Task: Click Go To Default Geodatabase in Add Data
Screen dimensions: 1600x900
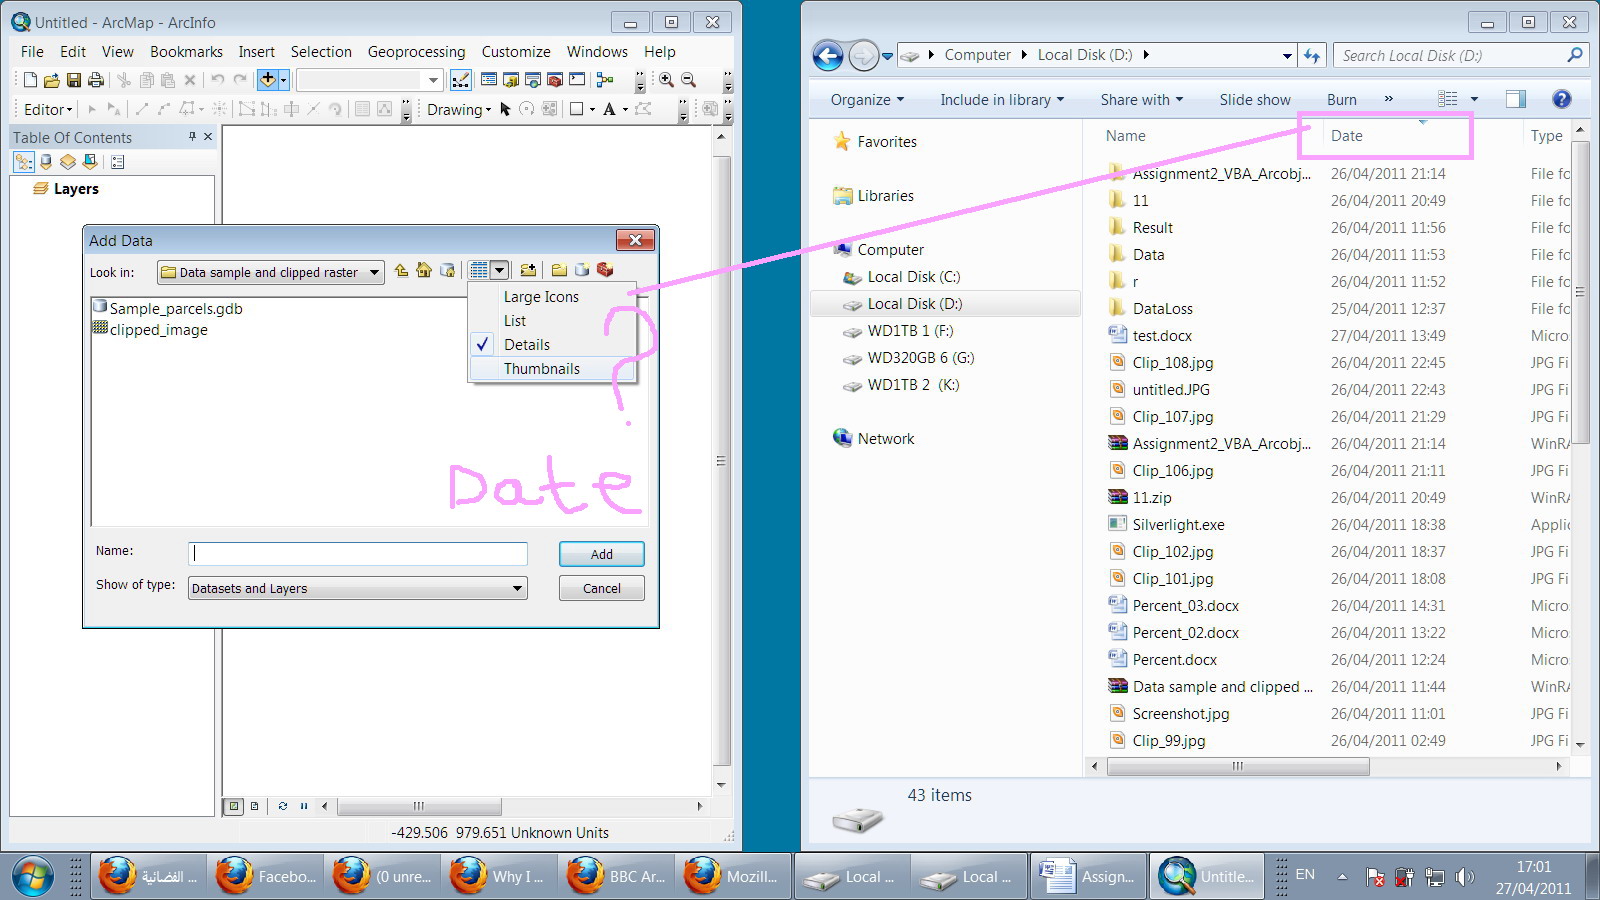Action: pos(447,270)
